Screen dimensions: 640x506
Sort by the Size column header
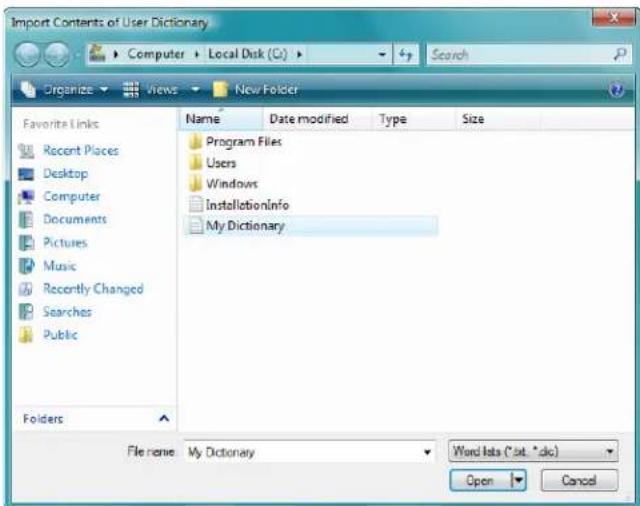pyautogui.click(x=498, y=119)
